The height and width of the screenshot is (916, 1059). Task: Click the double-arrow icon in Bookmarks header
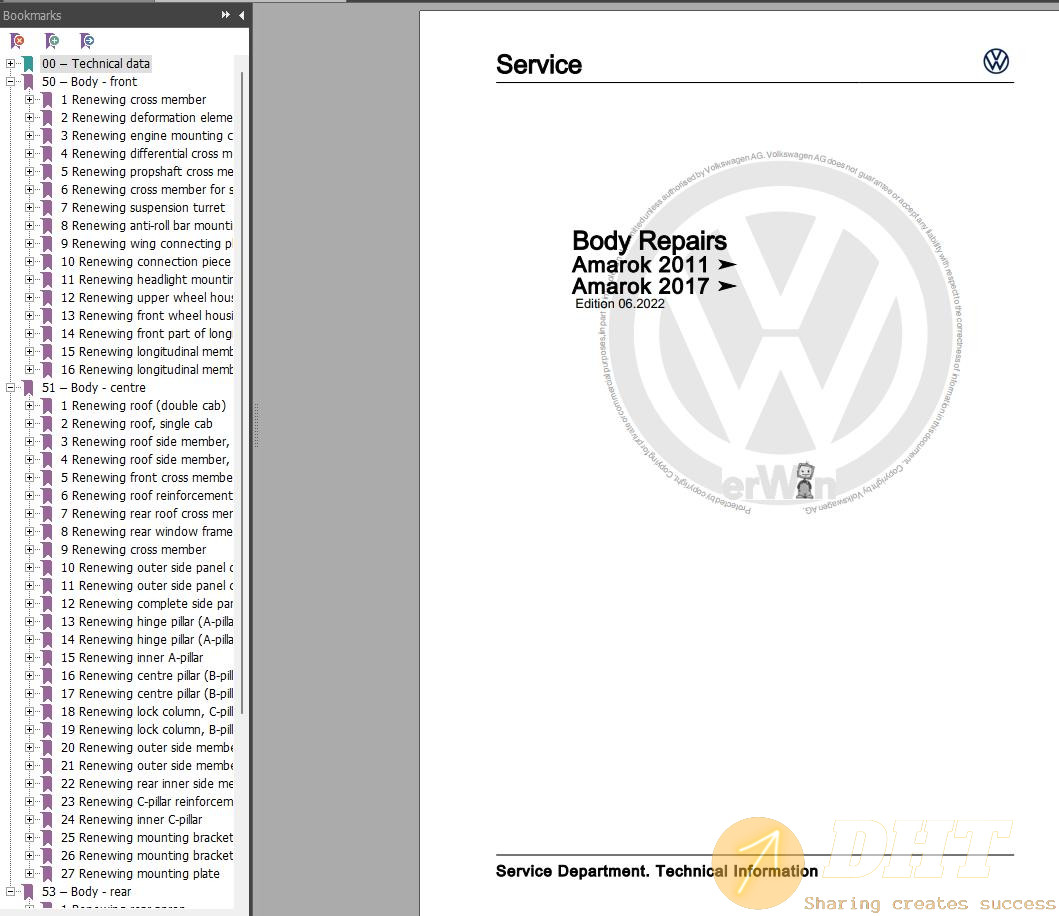226,15
